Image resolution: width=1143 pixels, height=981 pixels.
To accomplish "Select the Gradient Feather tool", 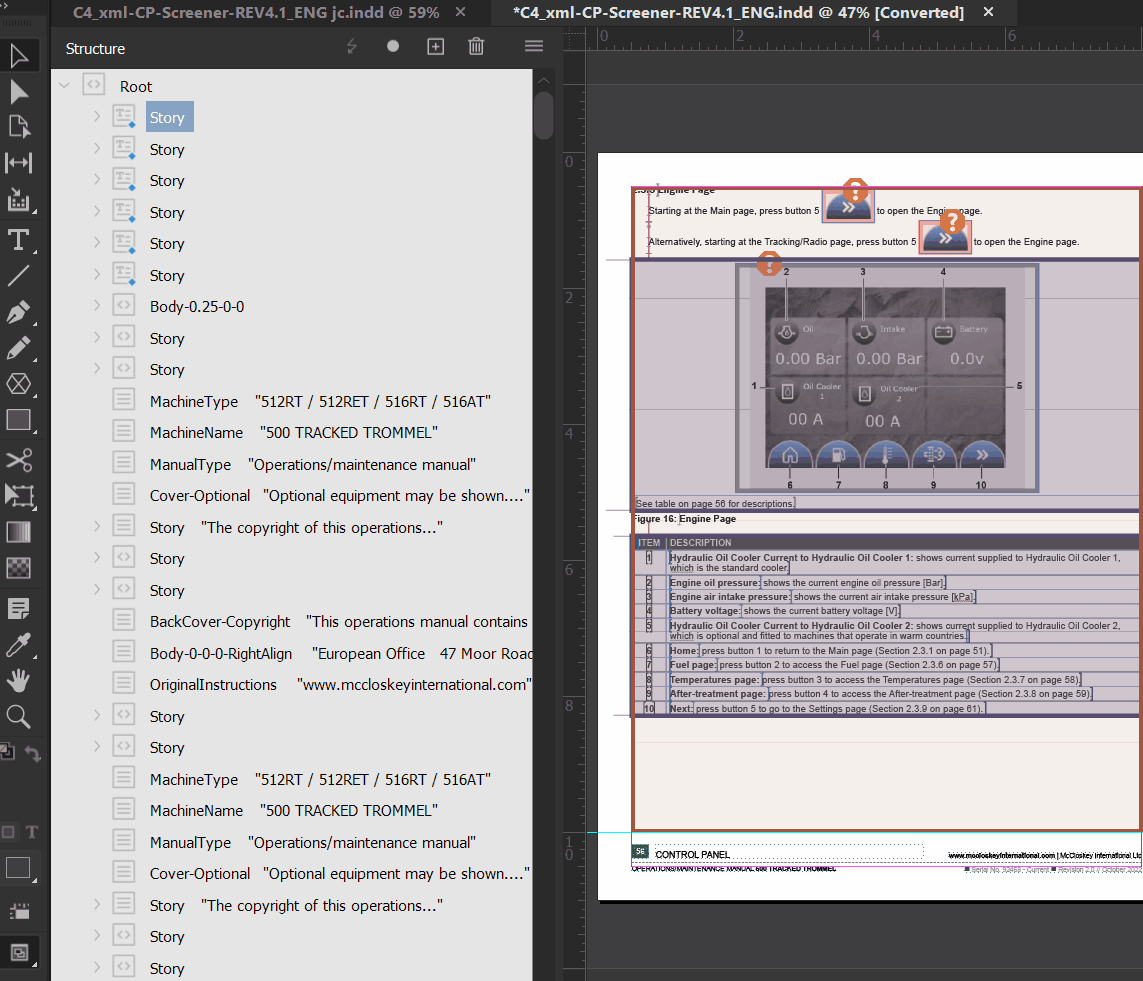I will point(18,568).
